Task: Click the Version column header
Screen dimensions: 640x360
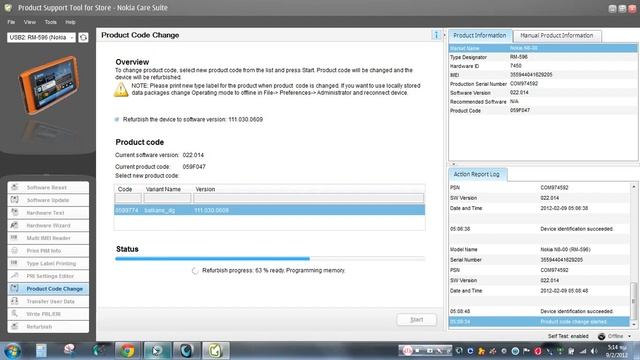Action: [x=205, y=189]
